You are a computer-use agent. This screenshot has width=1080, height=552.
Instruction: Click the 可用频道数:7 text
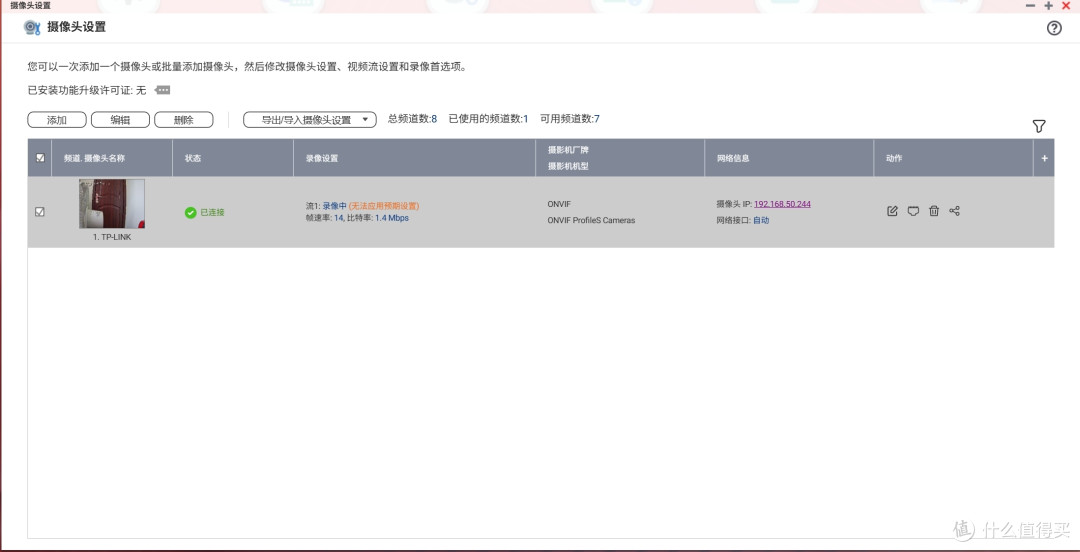click(x=570, y=119)
